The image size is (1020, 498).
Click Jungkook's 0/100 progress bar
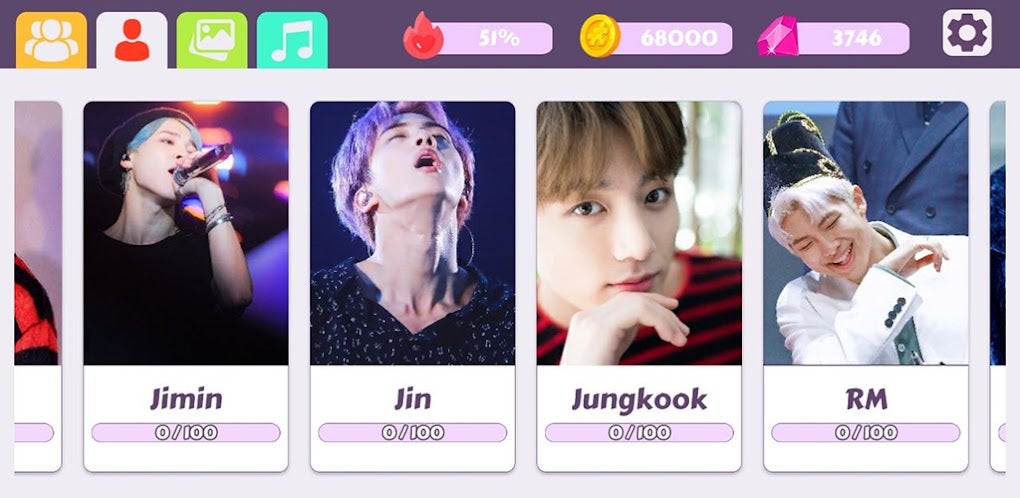tap(639, 432)
